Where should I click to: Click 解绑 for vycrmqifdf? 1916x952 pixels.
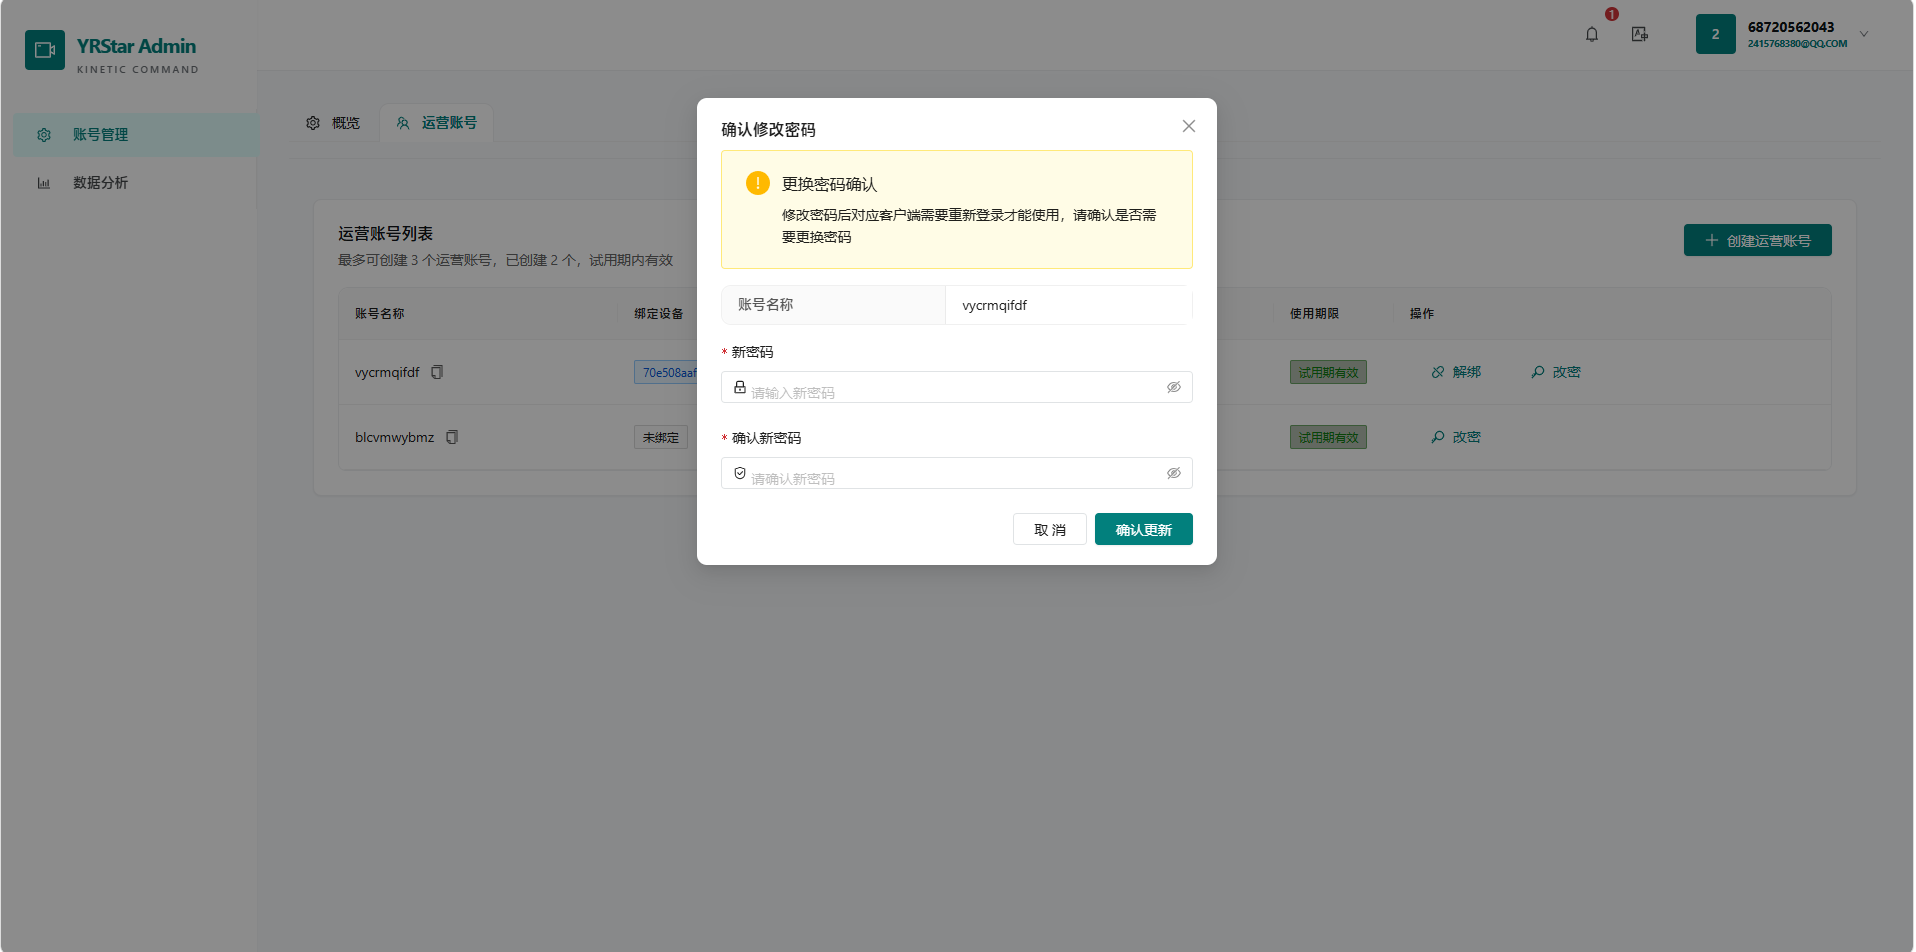[x=1456, y=372]
